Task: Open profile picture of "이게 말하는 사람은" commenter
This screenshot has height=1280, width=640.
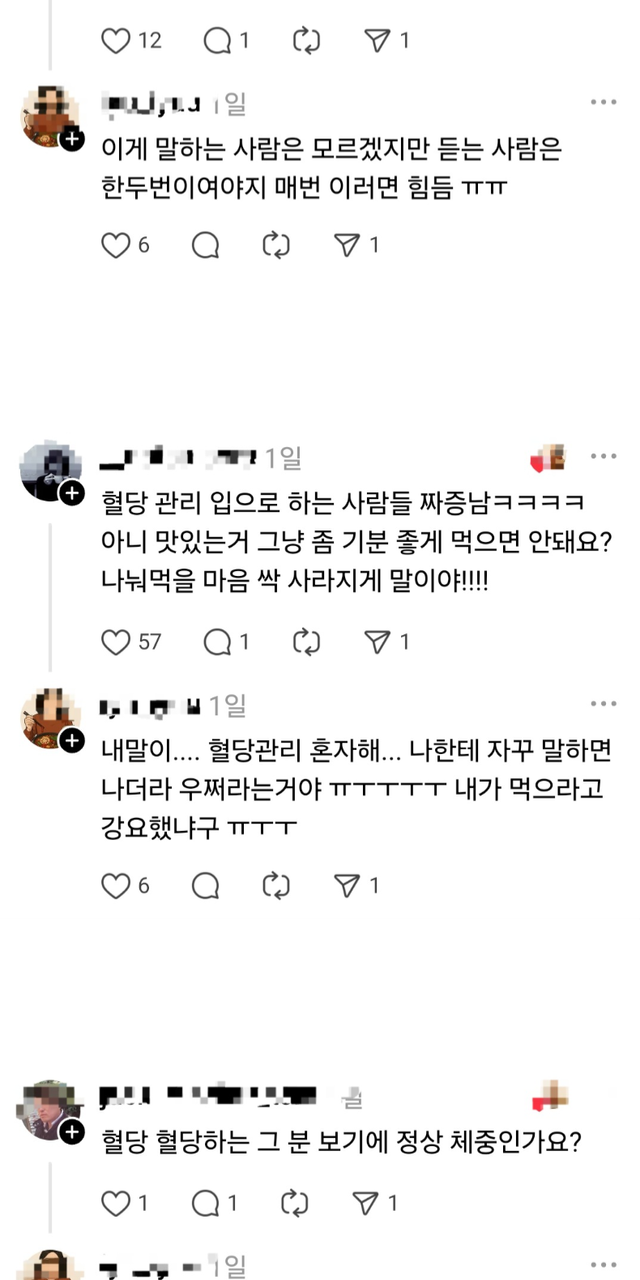Action: (48, 116)
